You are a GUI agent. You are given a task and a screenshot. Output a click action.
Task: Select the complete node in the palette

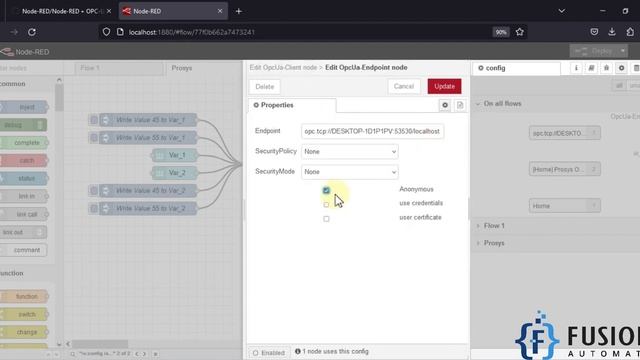(24, 143)
